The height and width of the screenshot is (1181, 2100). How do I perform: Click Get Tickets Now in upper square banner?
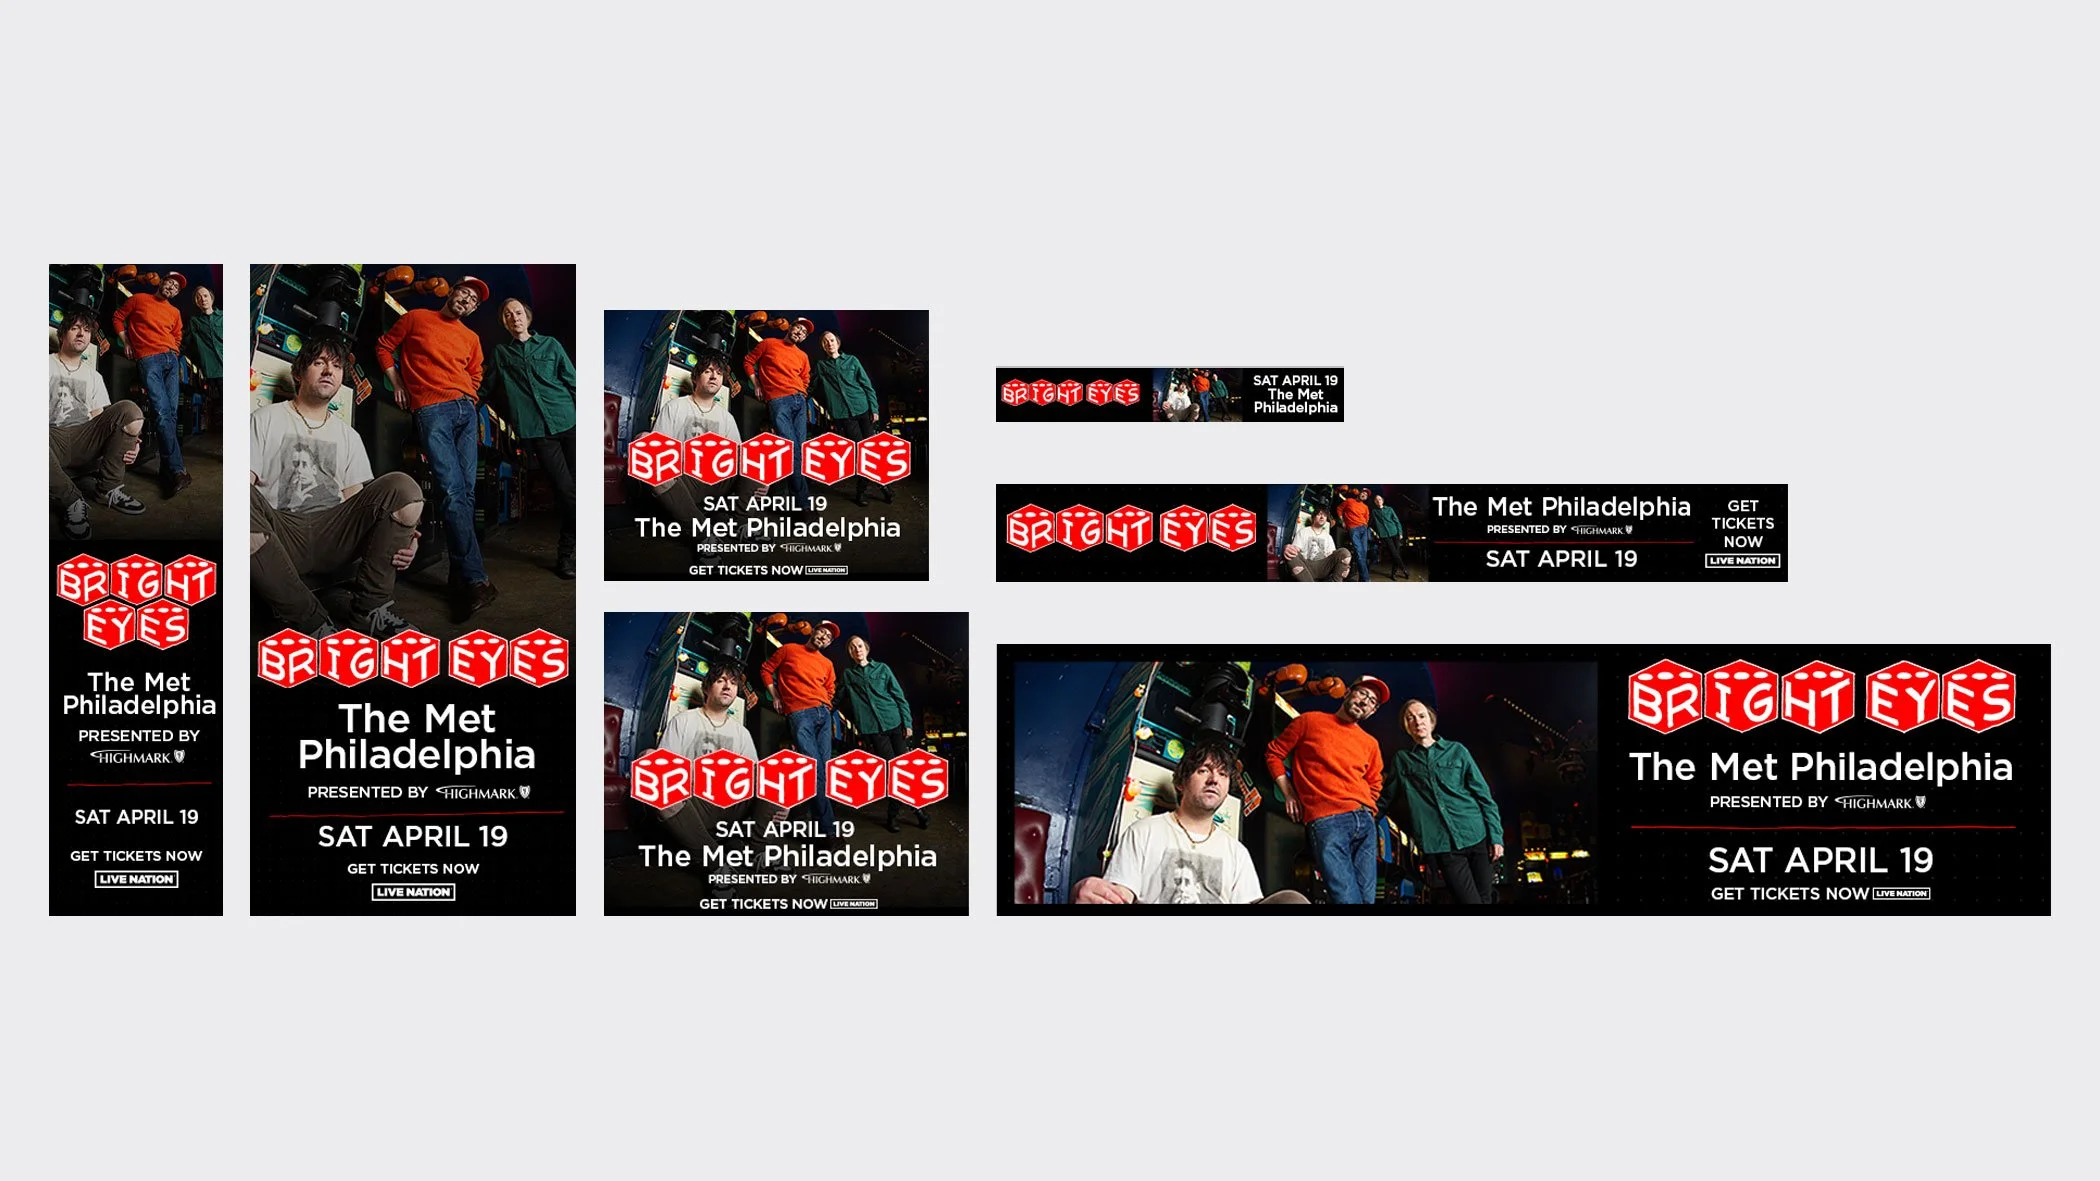745,571
